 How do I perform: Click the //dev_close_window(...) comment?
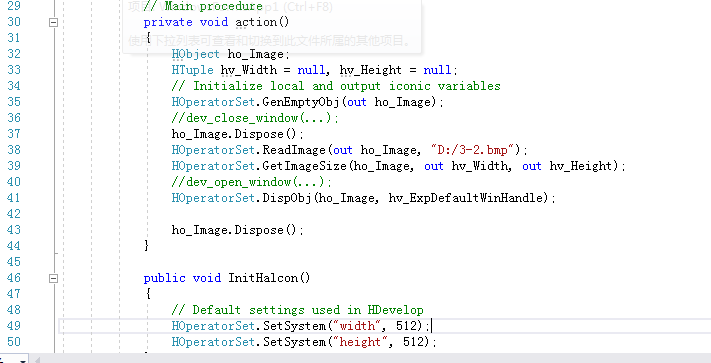255,118
